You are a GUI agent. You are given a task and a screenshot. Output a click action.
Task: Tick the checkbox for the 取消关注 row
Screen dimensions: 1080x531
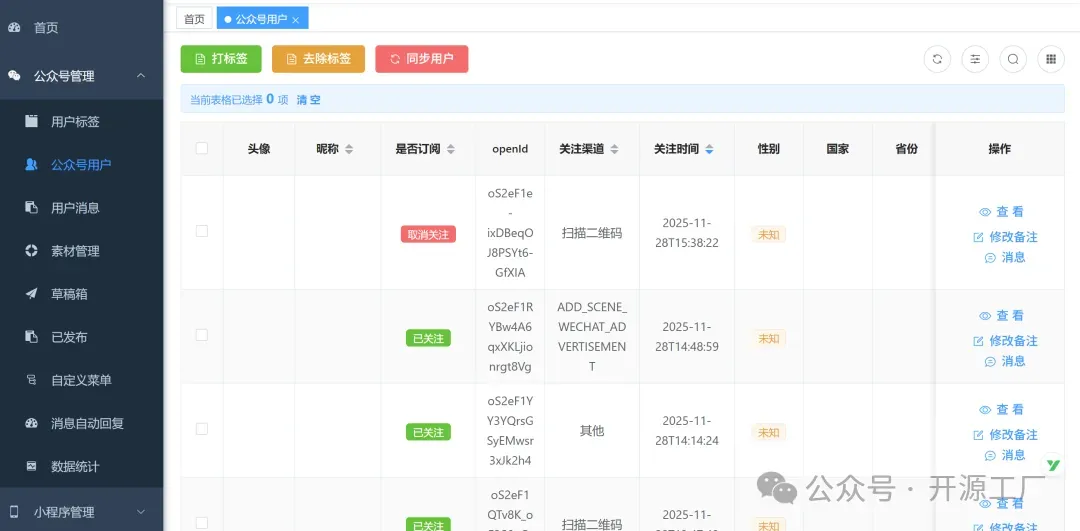202,231
